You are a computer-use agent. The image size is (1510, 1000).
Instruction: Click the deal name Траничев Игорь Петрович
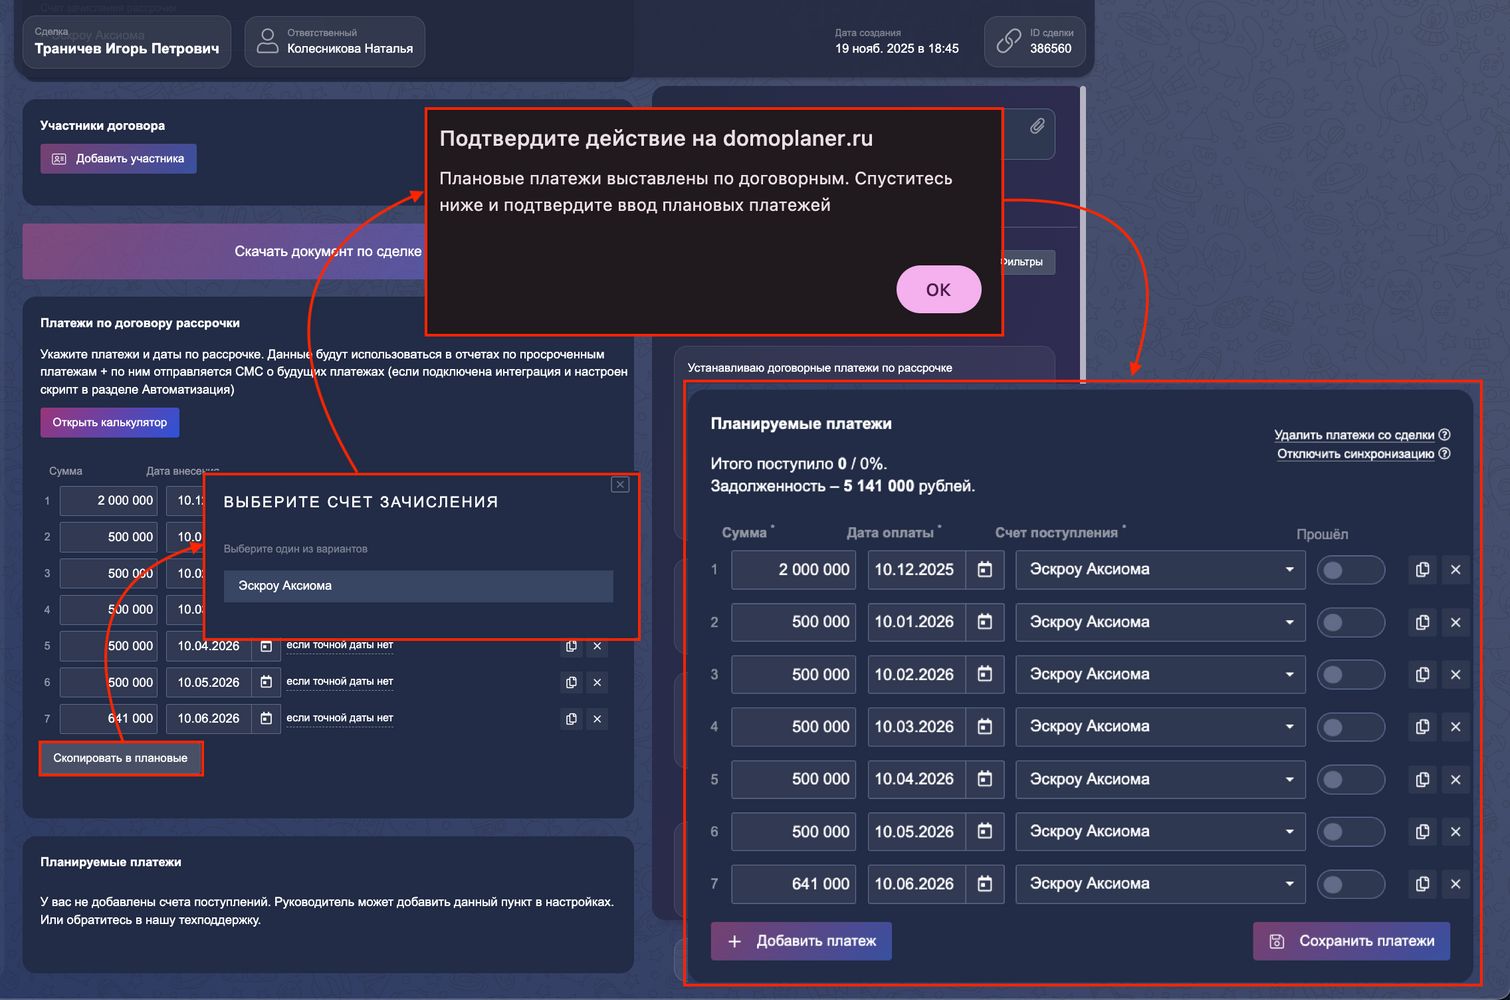pyautogui.click(x=127, y=49)
